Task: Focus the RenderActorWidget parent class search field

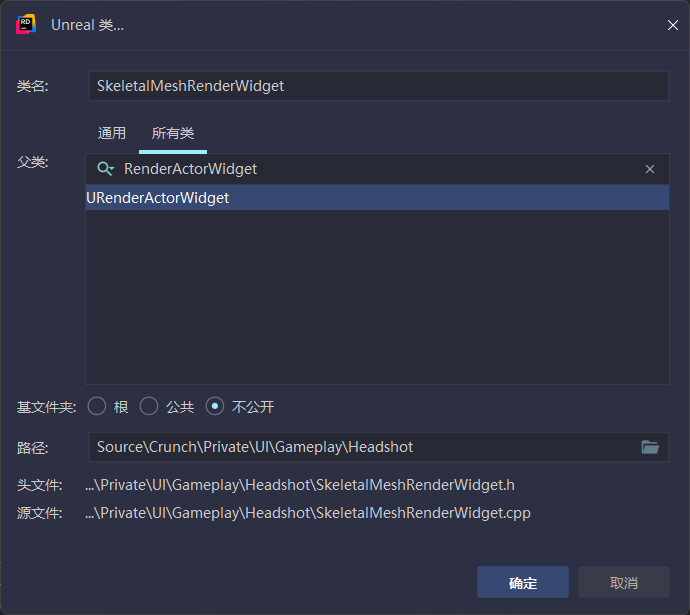Action: (378, 169)
